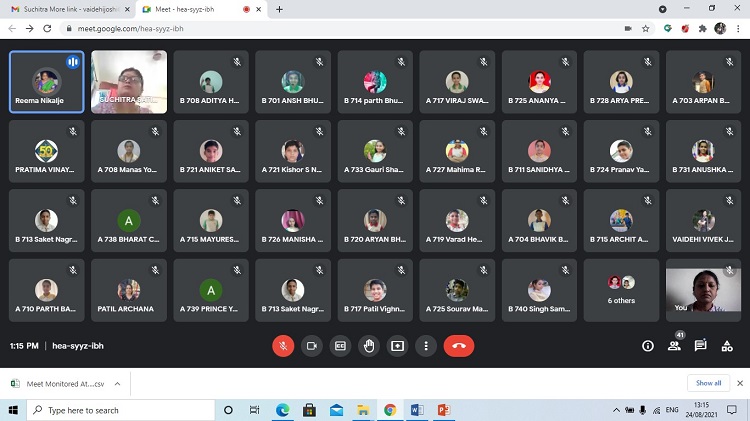Select Reema Nikalje's video tile
Image resolution: width=750 pixels, height=421 pixels.
tap(46, 82)
